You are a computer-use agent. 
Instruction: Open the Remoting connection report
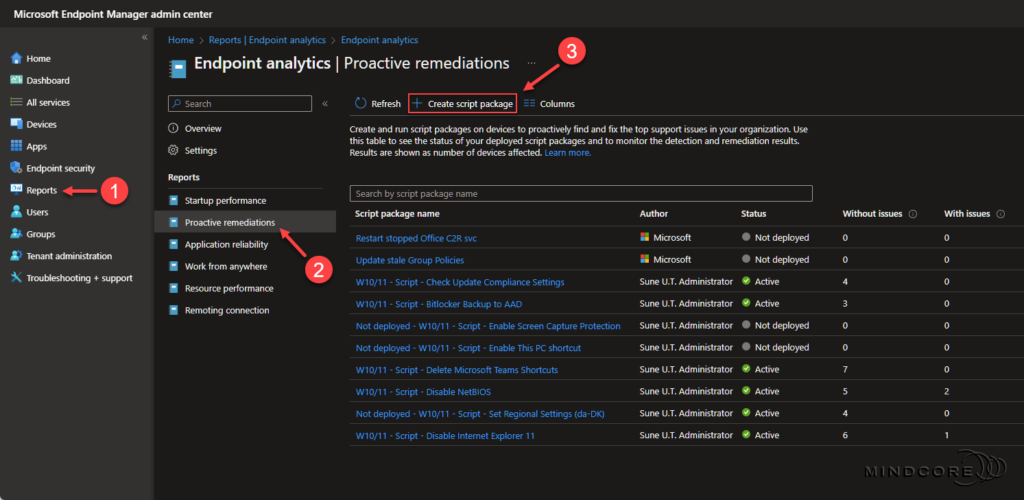[x=227, y=310]
